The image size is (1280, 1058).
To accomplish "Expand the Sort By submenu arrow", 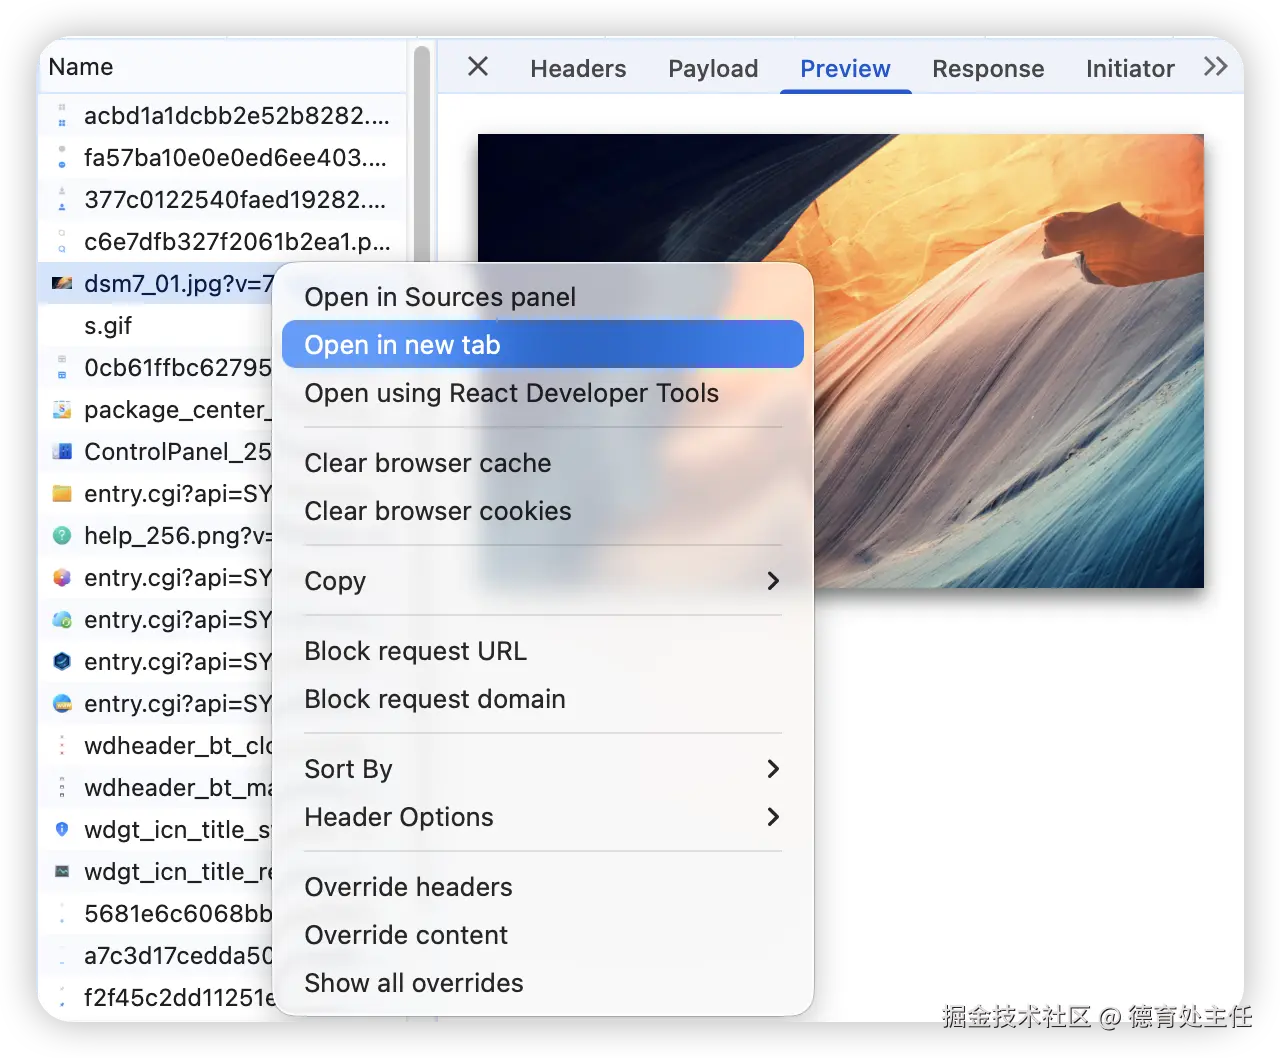I will (772, 769).
